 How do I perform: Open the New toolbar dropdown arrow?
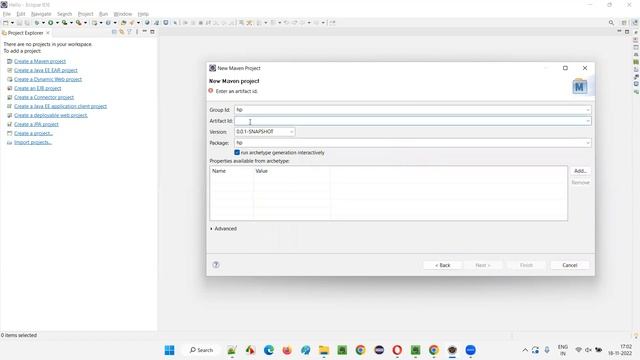(12, 23)
